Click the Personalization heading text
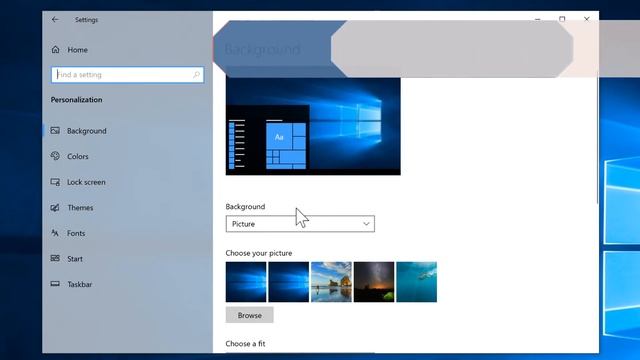This screenshot has height=360, width=640. click(x=76, y=100)
